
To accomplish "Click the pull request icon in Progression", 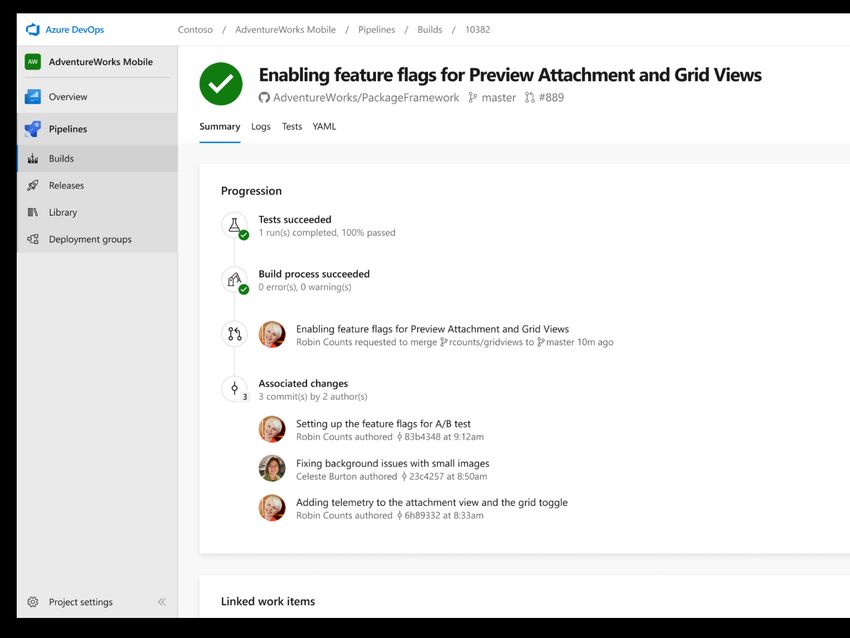I will pos(234,334).
